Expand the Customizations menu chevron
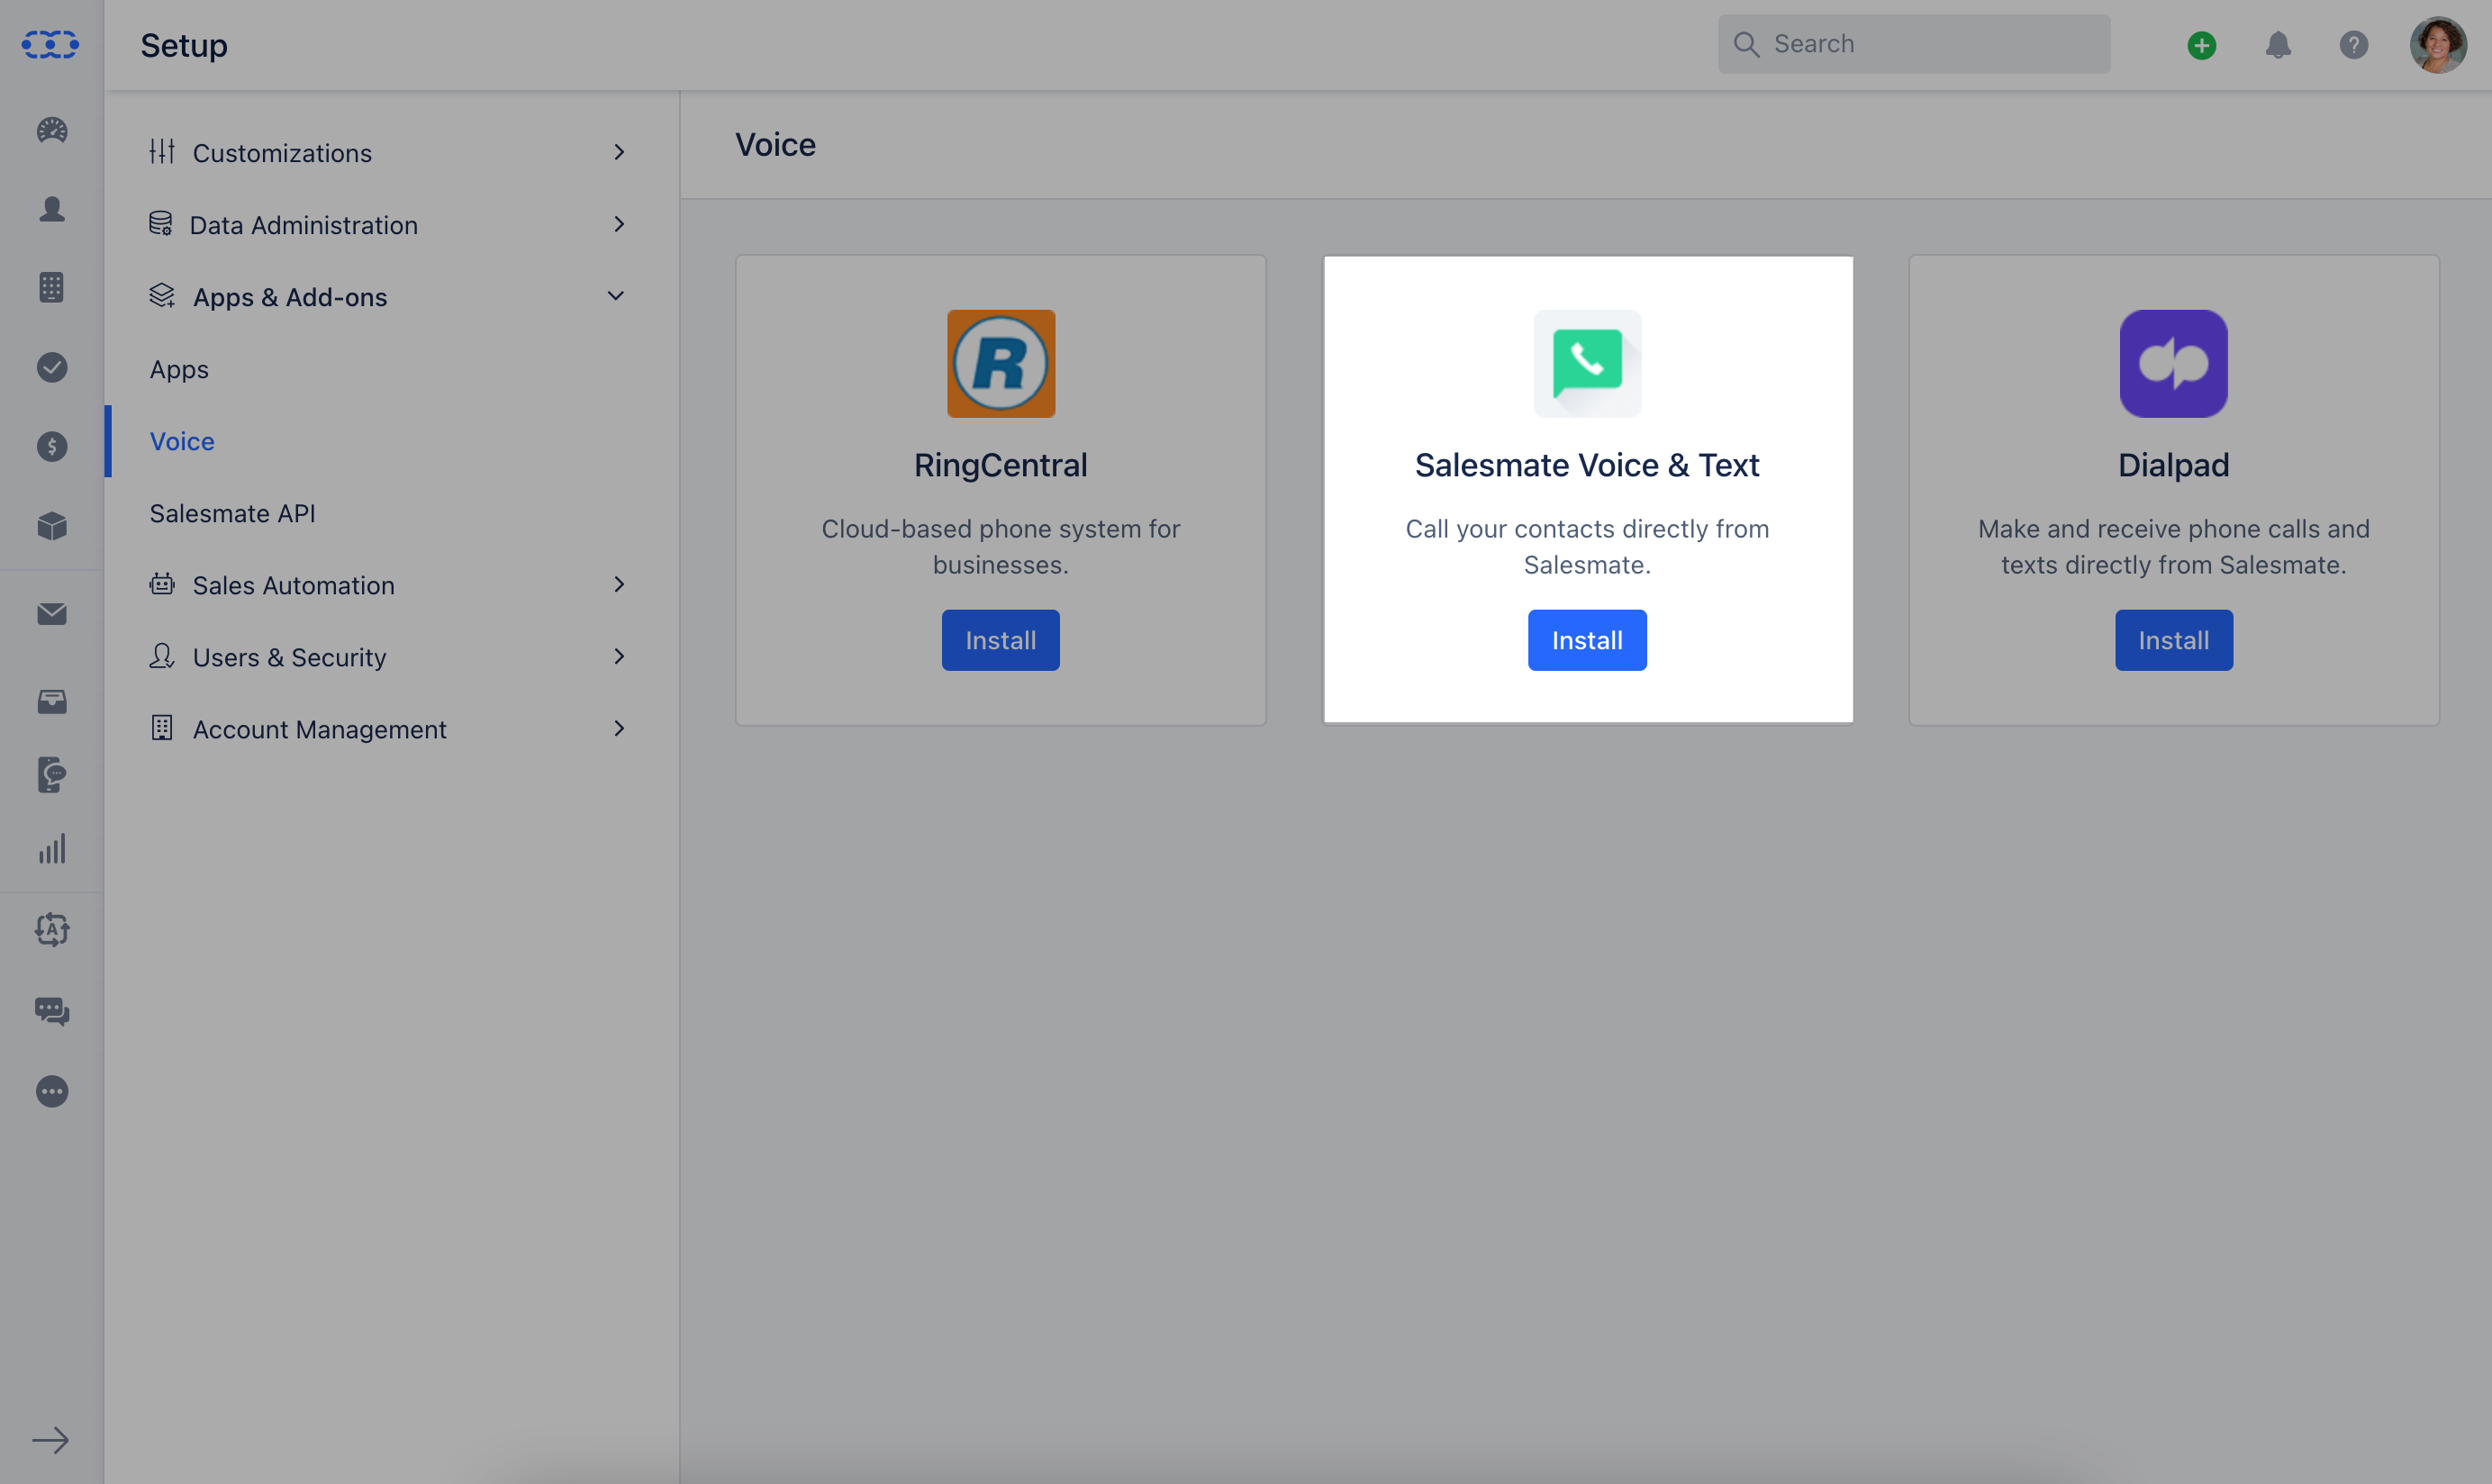The image size is (2492, 1484). [x=619, y=152]
